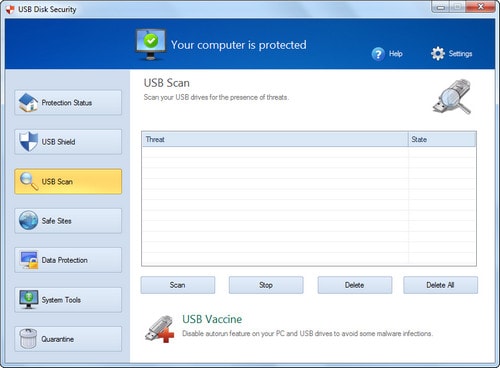Start scanning with the Scan button
The width and height of the screenshot is (500, 368).
coord(178,285)
